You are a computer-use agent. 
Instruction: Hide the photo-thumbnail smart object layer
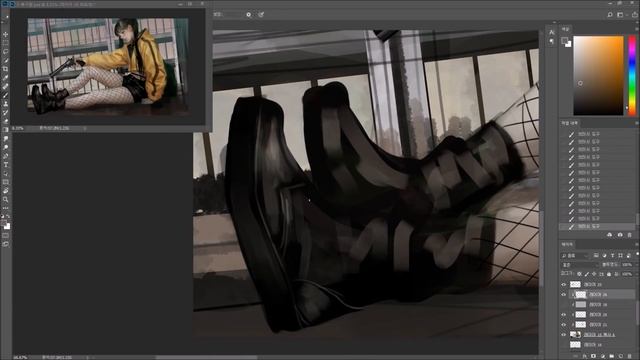564,335
